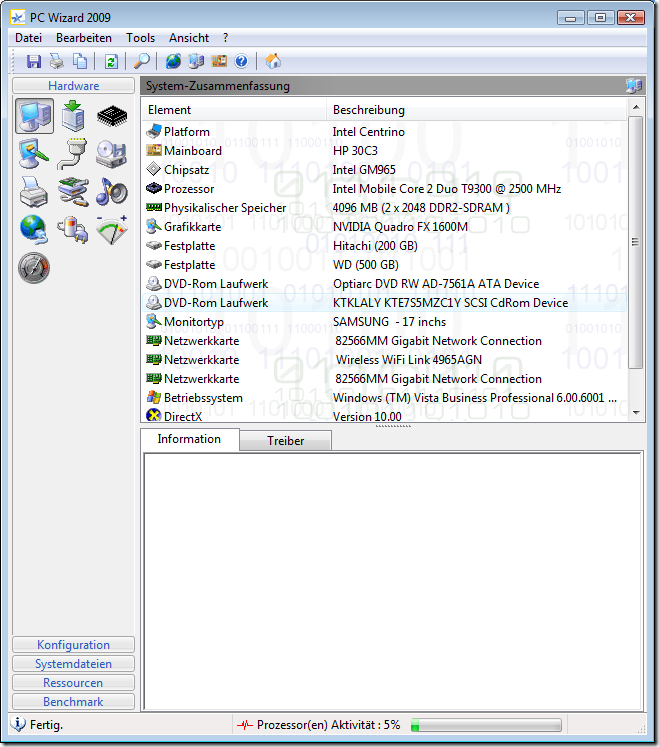Select the Multimedia music note speaker icon
Screen dimensions: 659x747
click(112, 192)
